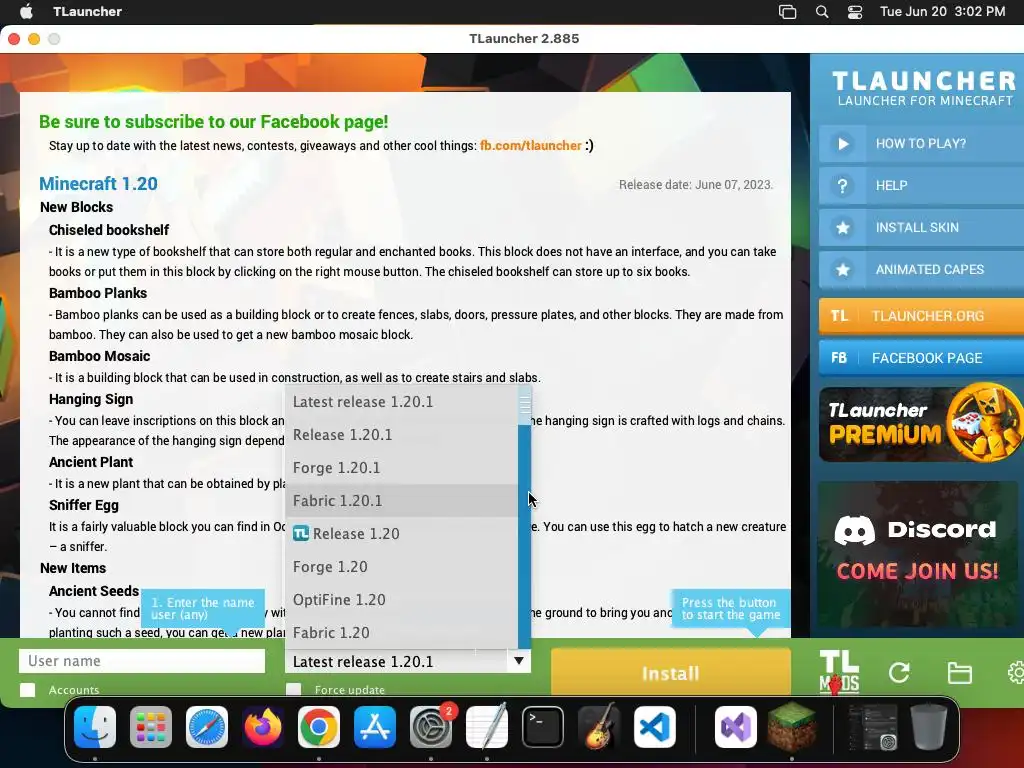The image size is (1024, 768).
Task: Enable the Force update checkbox
Action: 294,690
